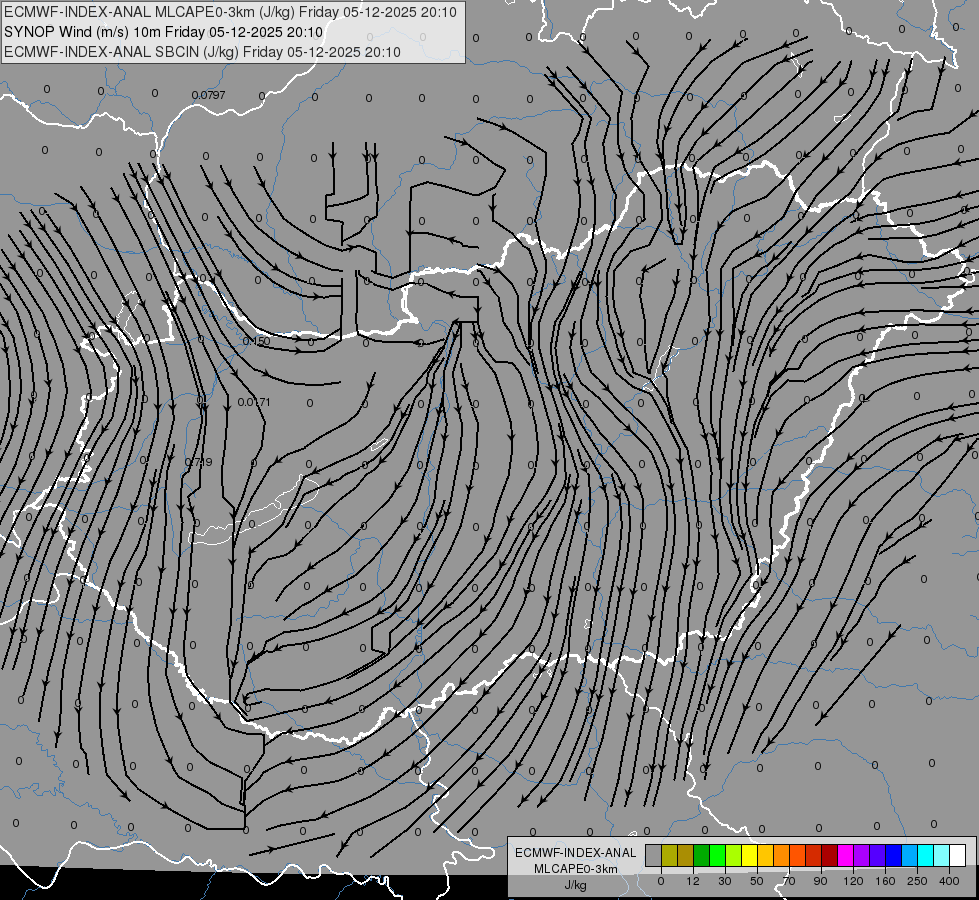Click the SYNOP Wind 10m title line
The width and height of the screenshot is (979, 900).
[164, 32]
